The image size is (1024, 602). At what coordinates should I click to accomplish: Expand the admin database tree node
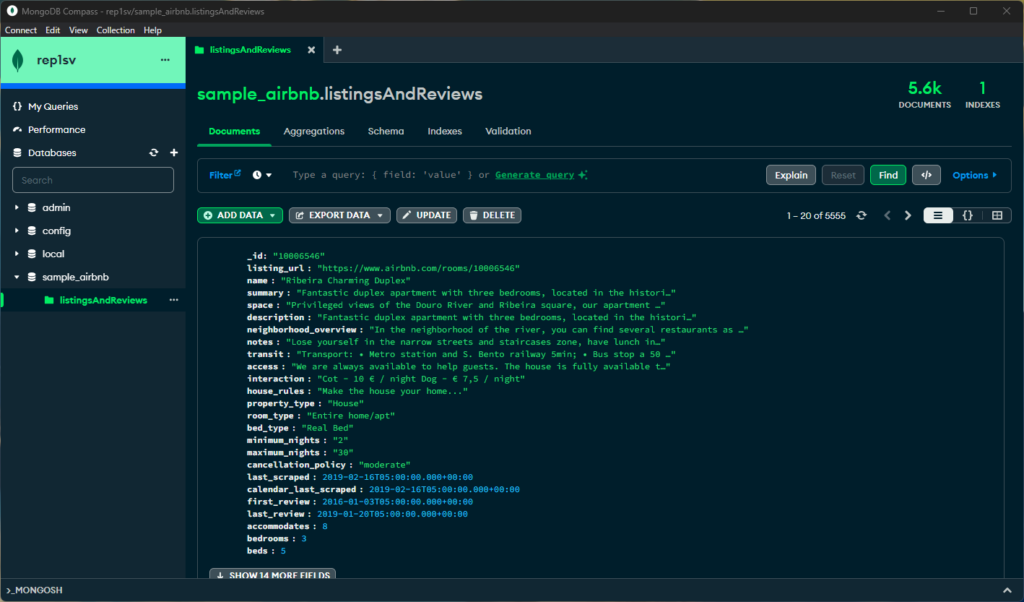pos(17,208)
